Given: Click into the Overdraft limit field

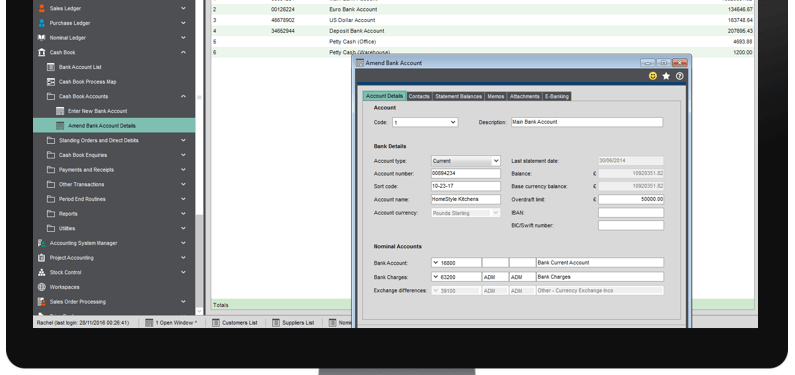Looking at the screenshot, I should pyautogui.click(x=631, y=200).
